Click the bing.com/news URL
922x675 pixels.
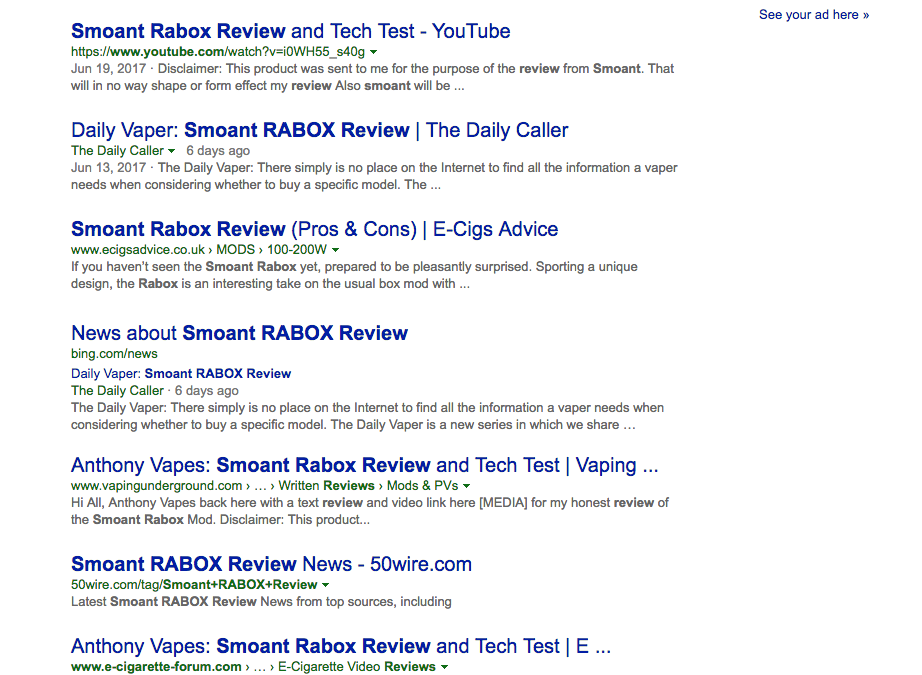click(x=114, y=354)
